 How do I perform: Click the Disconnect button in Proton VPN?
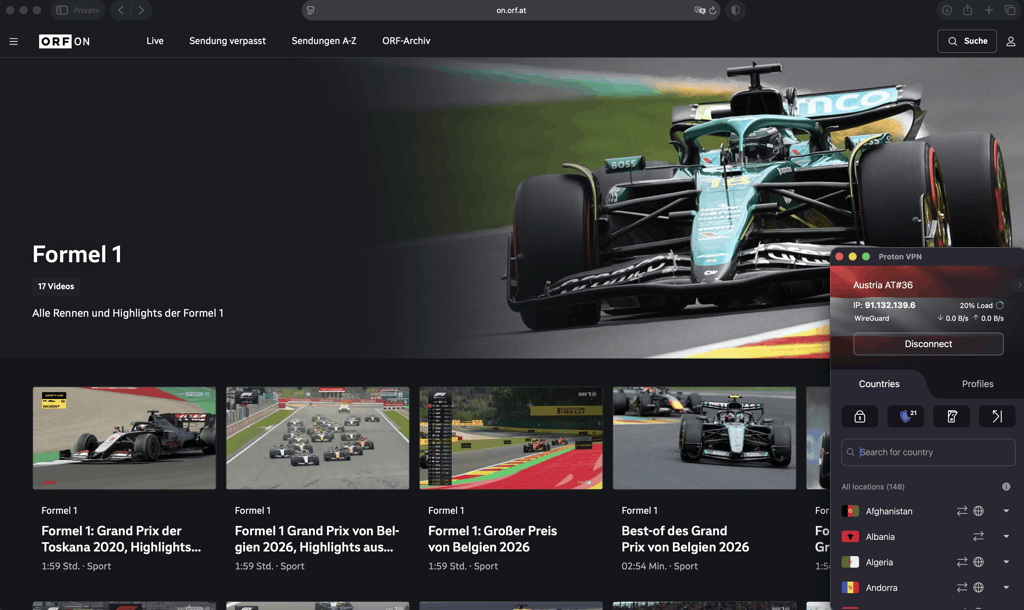(928, 344)
